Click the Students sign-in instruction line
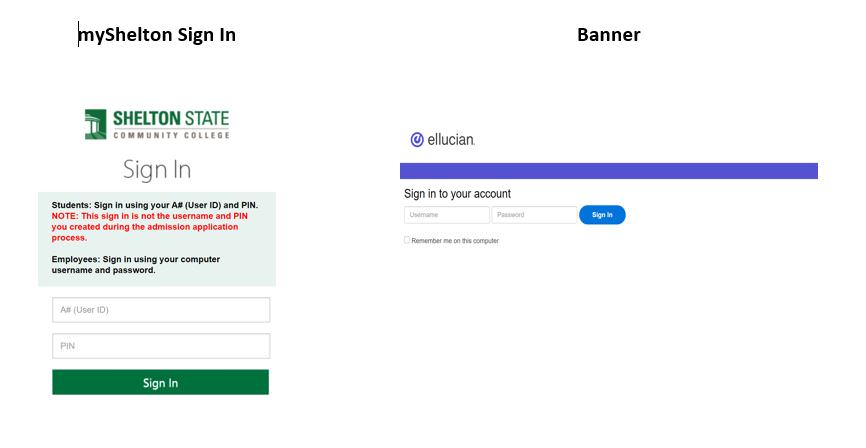 click(154, 205)
